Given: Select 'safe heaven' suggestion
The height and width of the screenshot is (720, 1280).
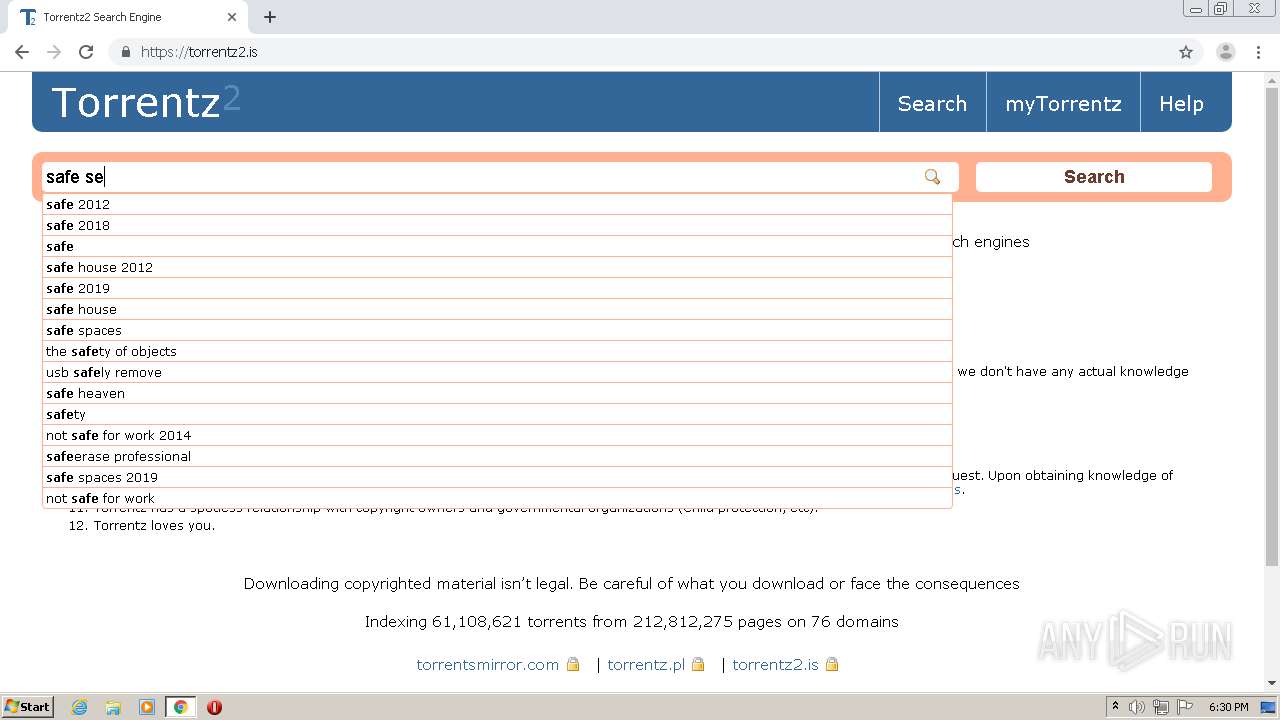Looking at the screenshot, I should coord(497,393).
